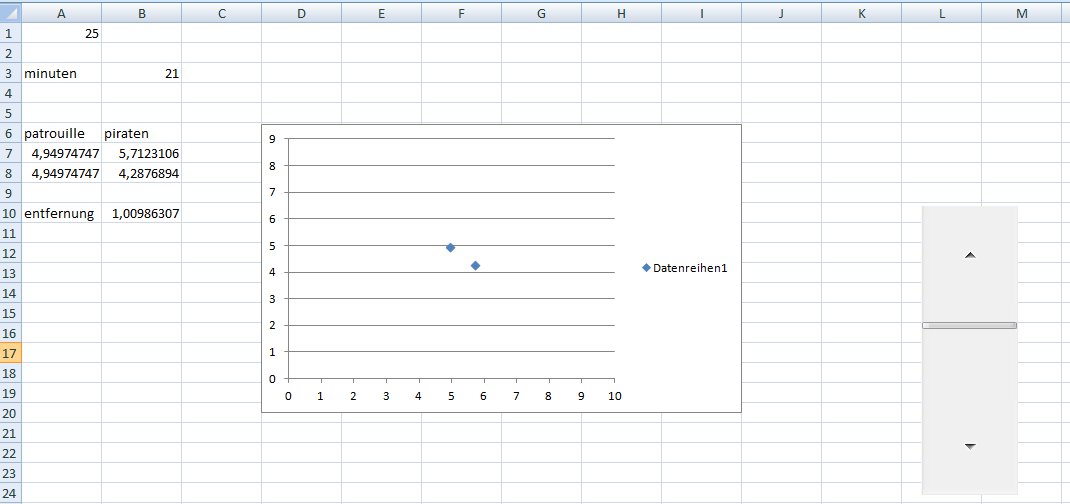Click the scroll bar's up arrow
1070x504 pixels.
pyautogui.click(x=969, y=256)
